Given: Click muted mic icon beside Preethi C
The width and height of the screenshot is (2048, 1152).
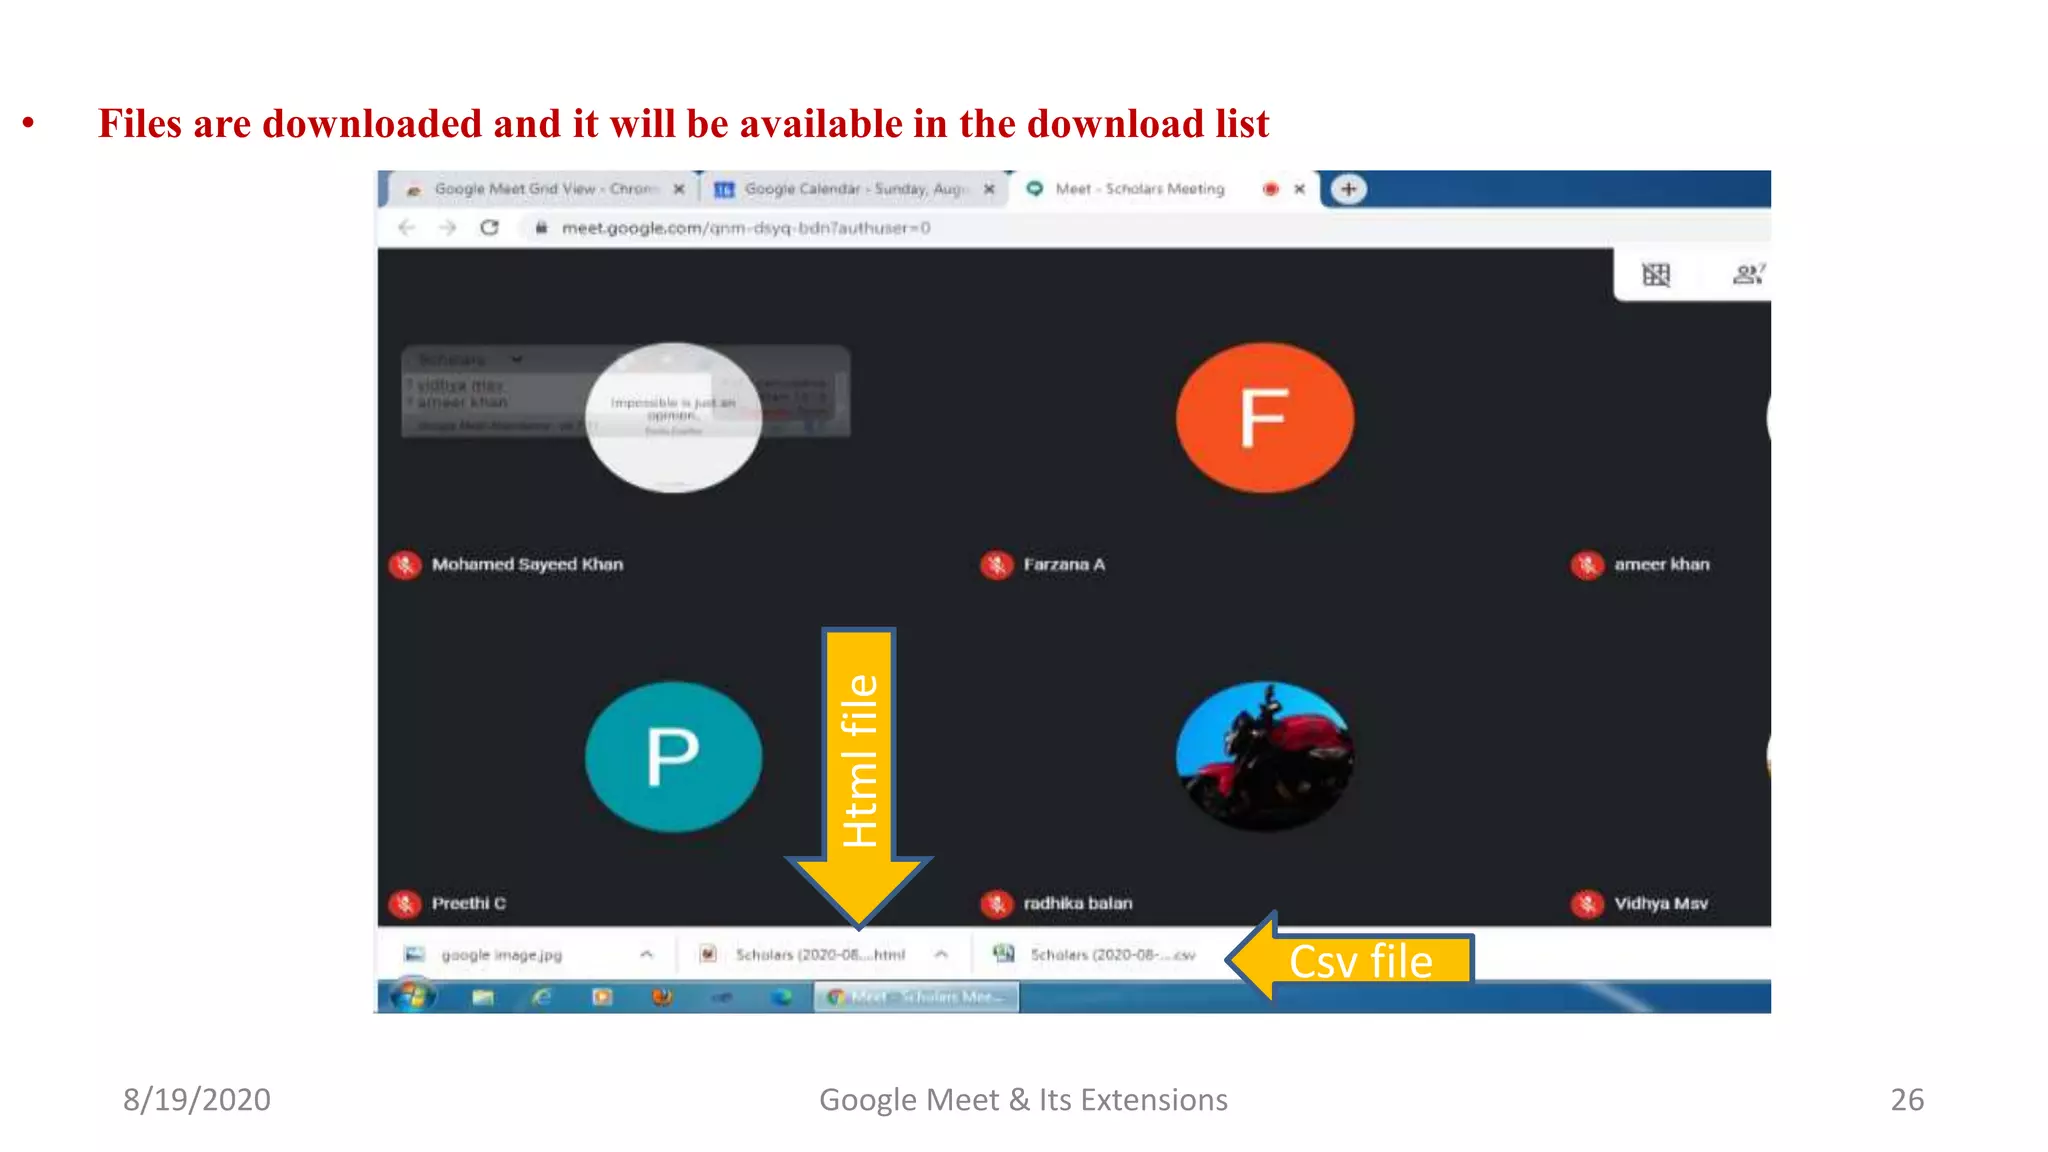Looking at the screenshot, I should (x=405, y=904).
